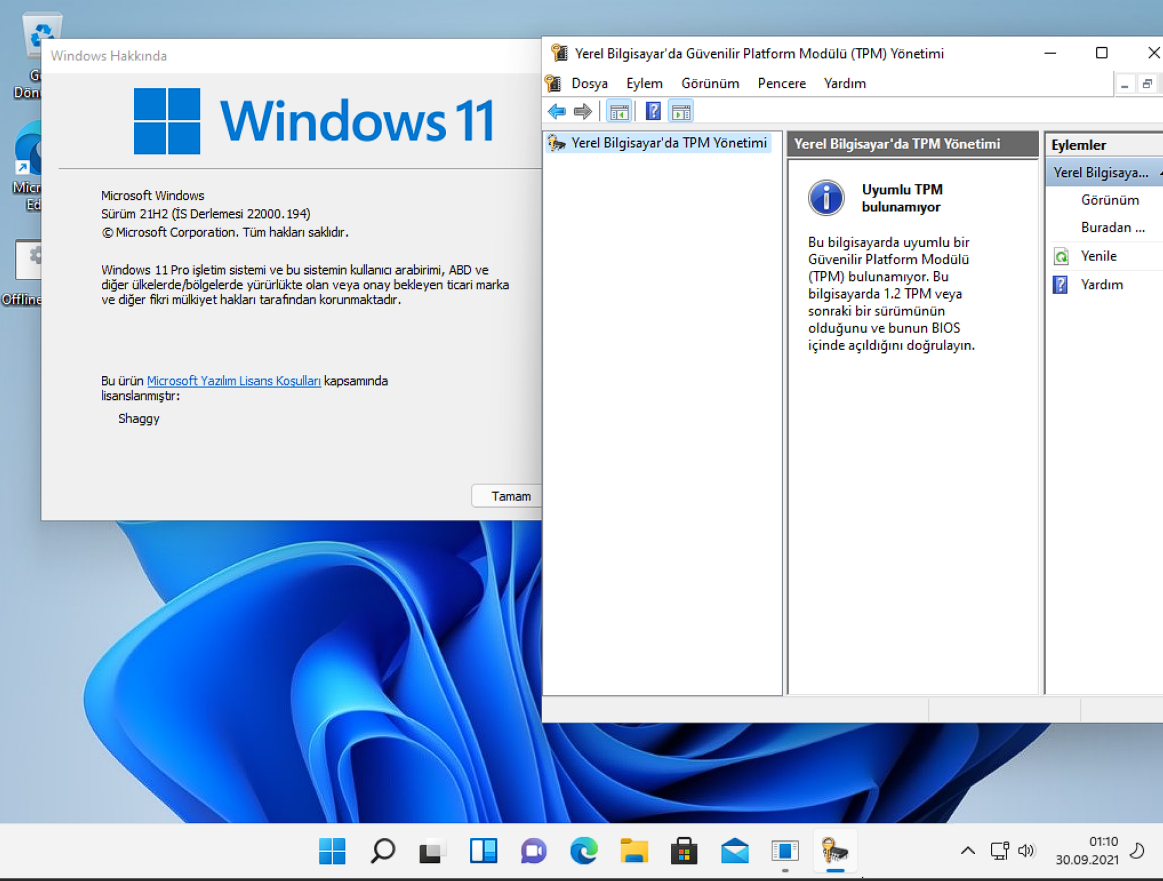Screen dimensions: 1163x881
Task: Open the Chat taskbar icon
Action: [x=533, y=851]
